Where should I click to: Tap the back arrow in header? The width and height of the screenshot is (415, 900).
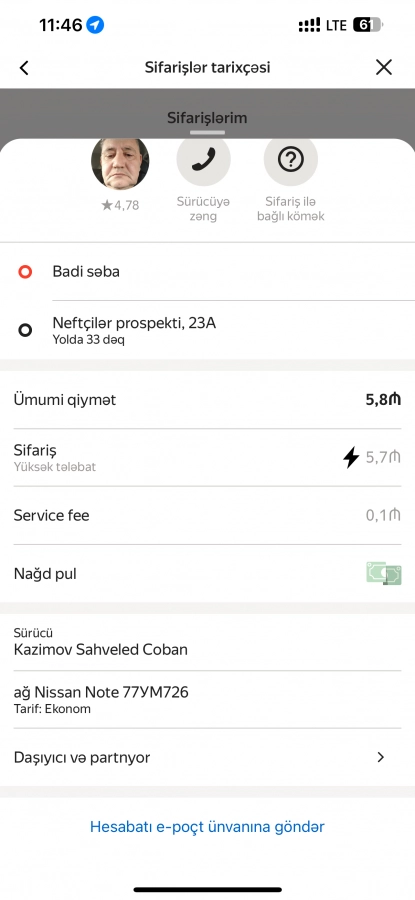(x=24, y=68)
